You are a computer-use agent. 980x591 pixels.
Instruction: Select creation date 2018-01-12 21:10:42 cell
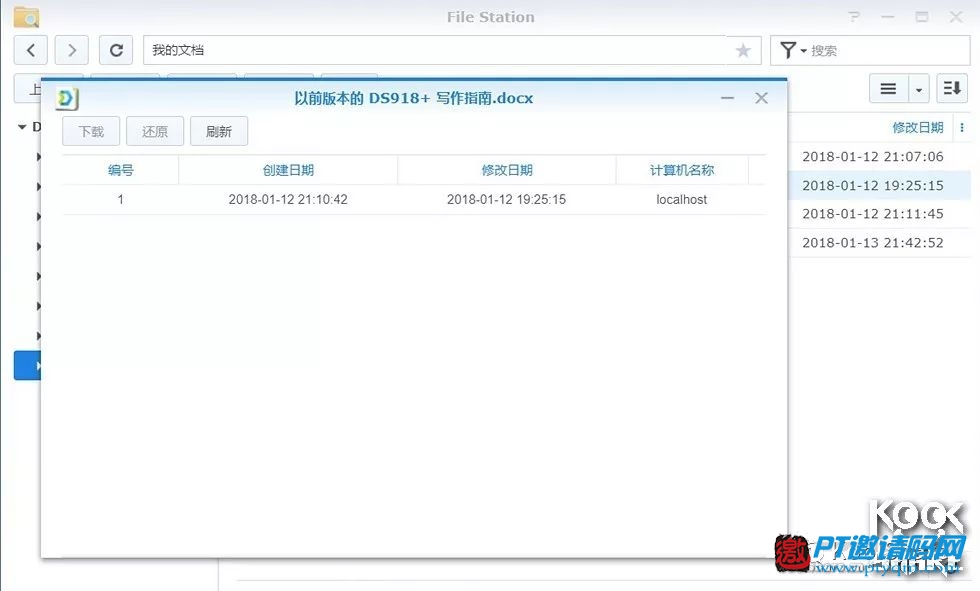[x=288, y=199]
